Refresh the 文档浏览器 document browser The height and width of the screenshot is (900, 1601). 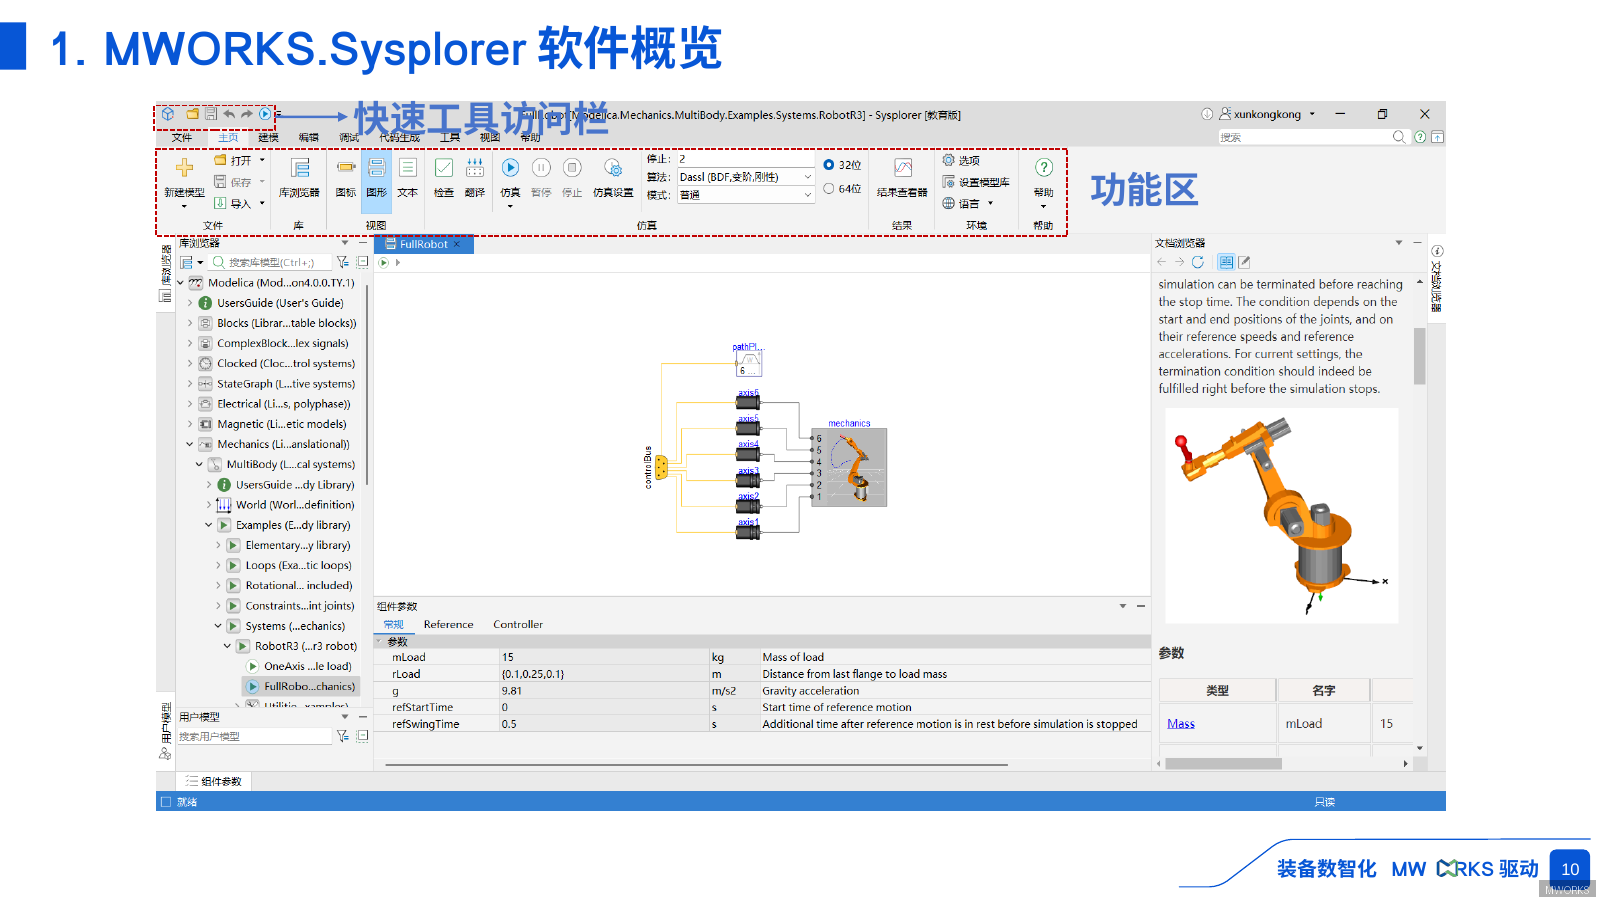[1198, 261]
